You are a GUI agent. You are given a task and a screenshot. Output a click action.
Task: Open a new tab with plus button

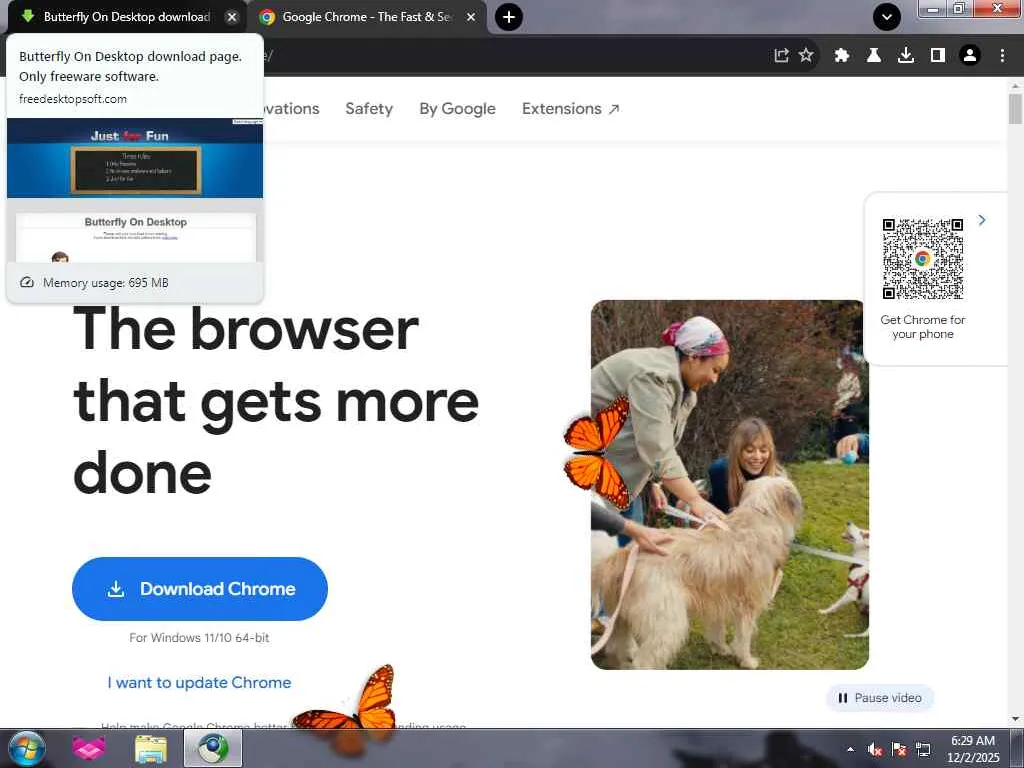tap(509, 17)
